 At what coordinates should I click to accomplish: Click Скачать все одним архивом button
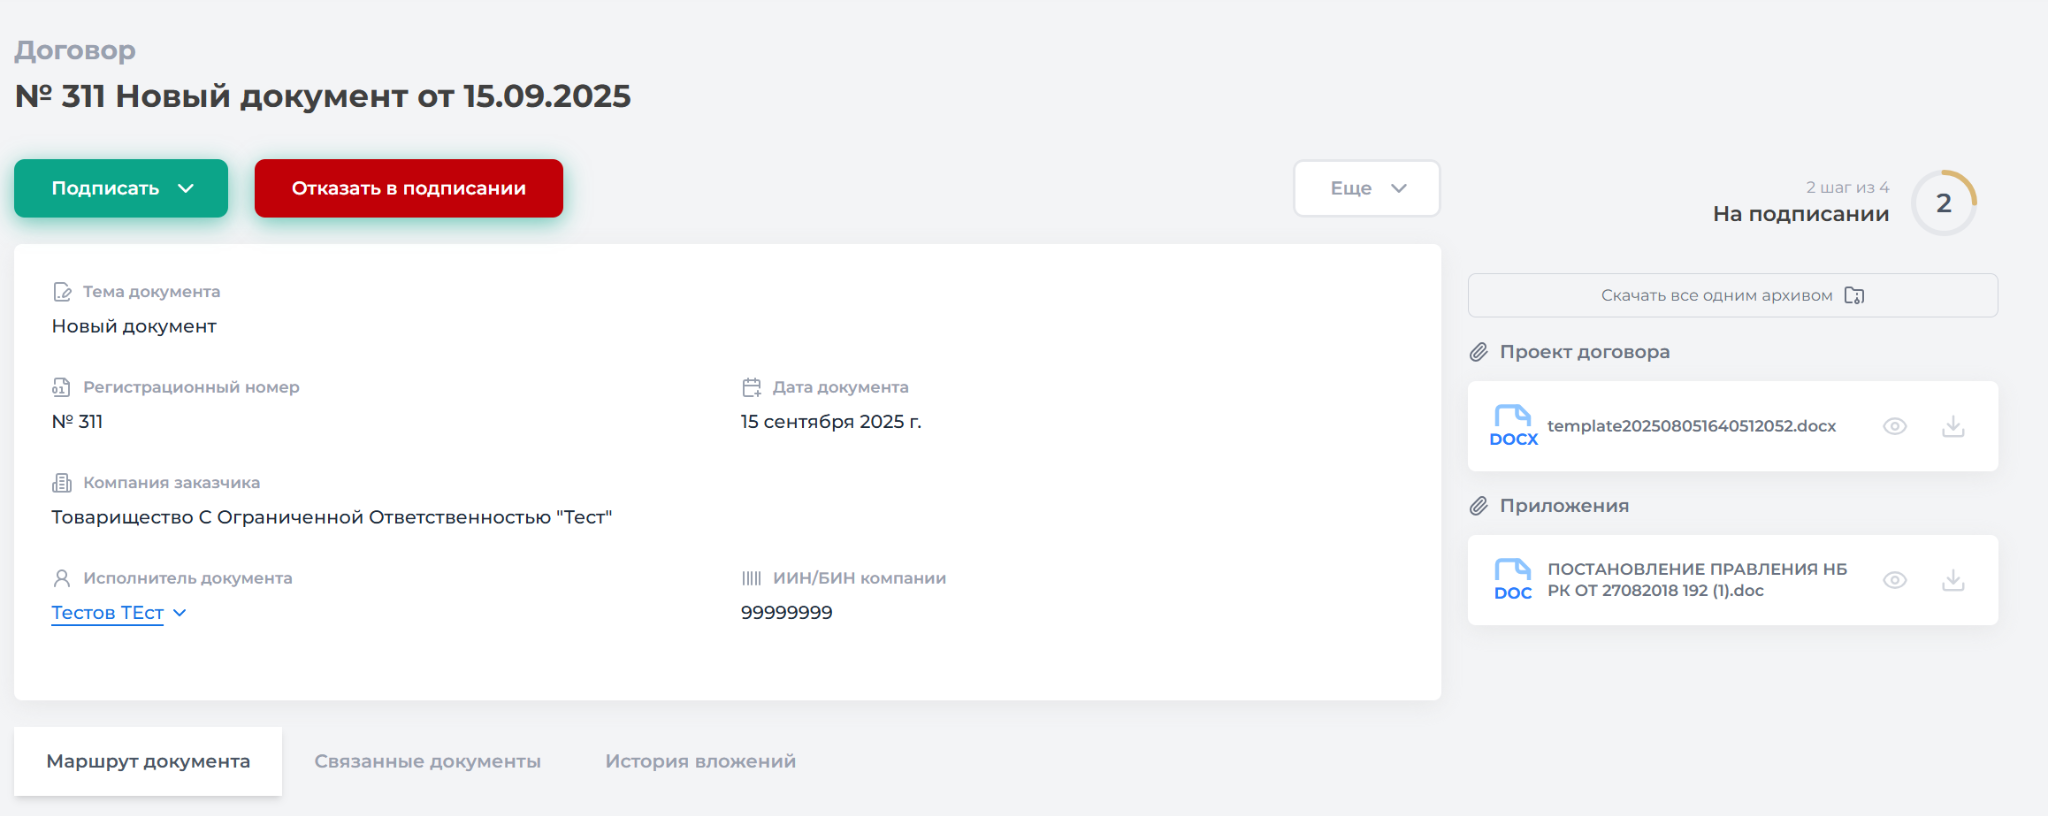tap(1732, 295)
